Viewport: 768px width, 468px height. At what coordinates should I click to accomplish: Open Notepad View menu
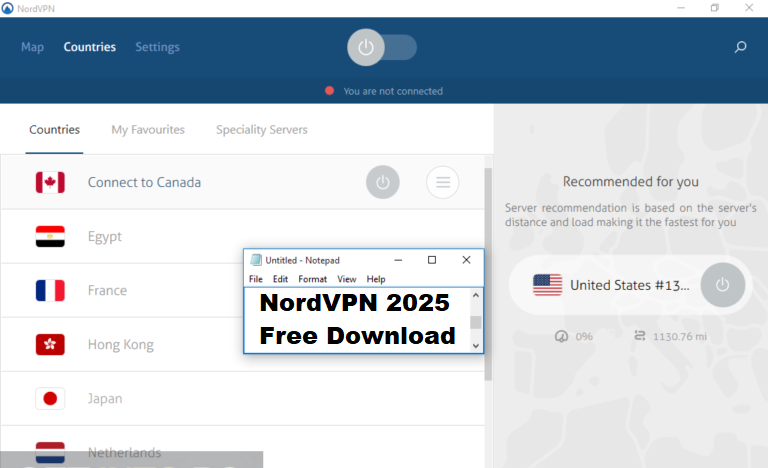point(346,279)
